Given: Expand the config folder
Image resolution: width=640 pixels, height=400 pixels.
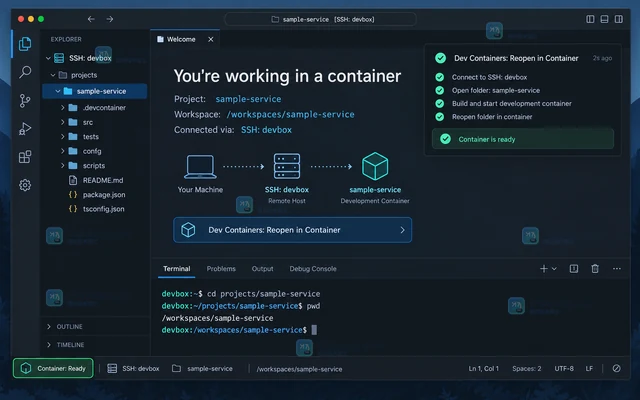Looking at the screenshot, I should 62,151.
